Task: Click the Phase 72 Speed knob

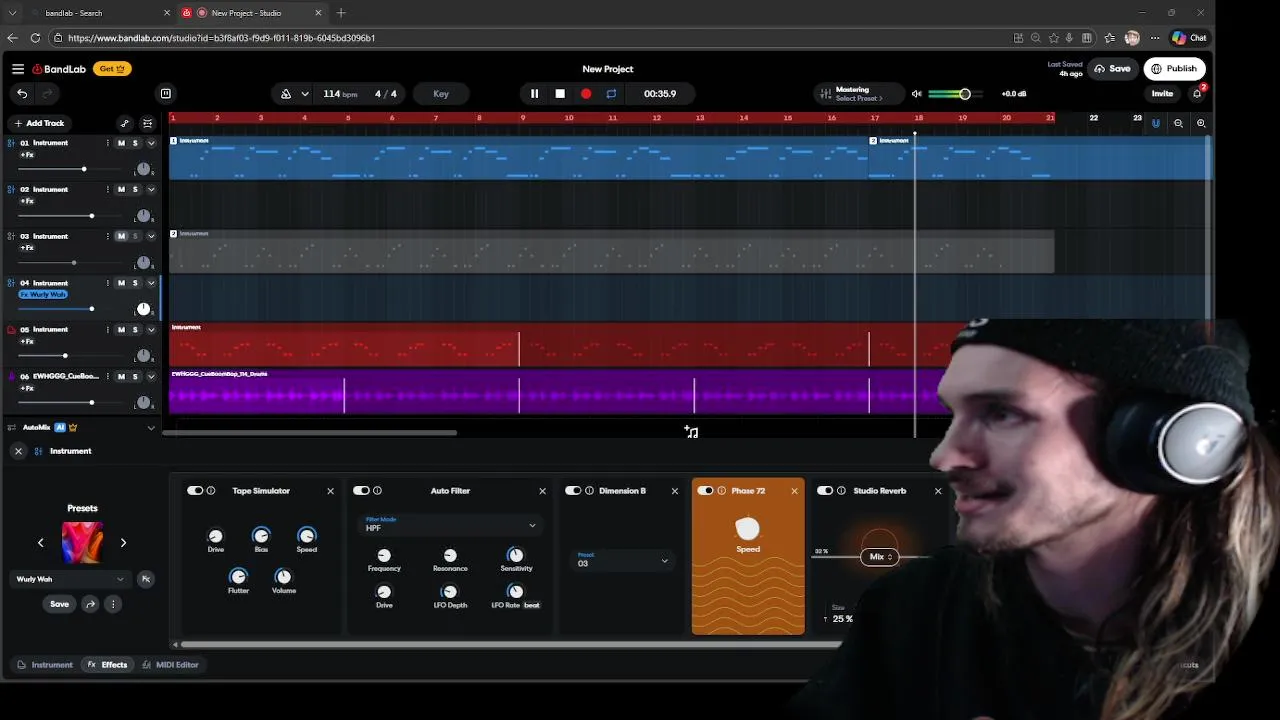Action: (x=748, y=528)
